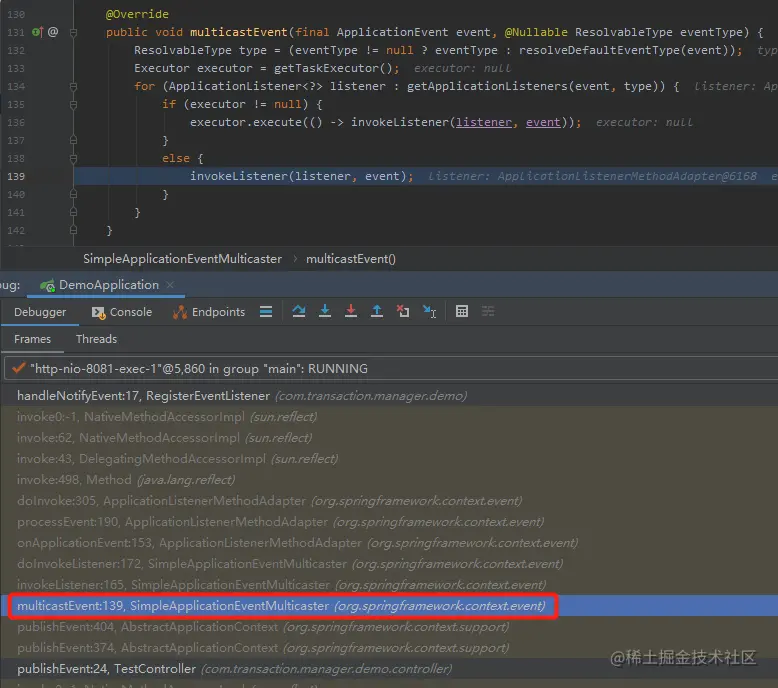The height and width of the screenshot is (688, 778).
Task: Select frame processEvent:190, ApplicationListenerMethodAdapter
Action: point(389,522)
